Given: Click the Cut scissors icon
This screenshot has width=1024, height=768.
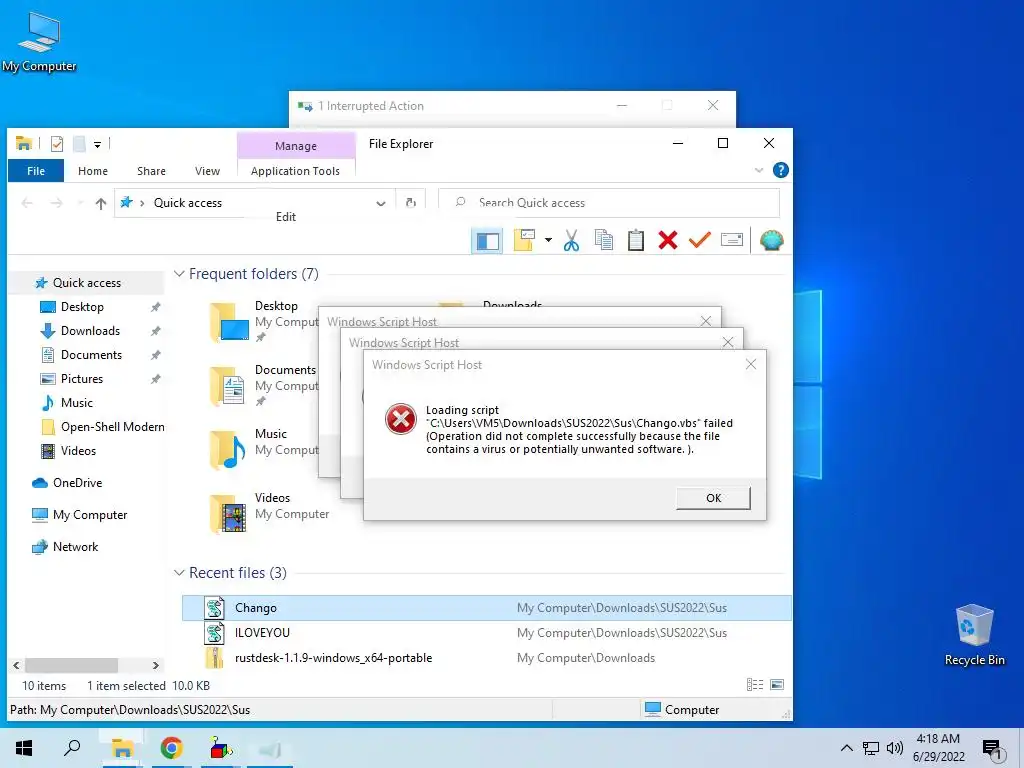Looking at the screenshot, I should pos(571,240).
